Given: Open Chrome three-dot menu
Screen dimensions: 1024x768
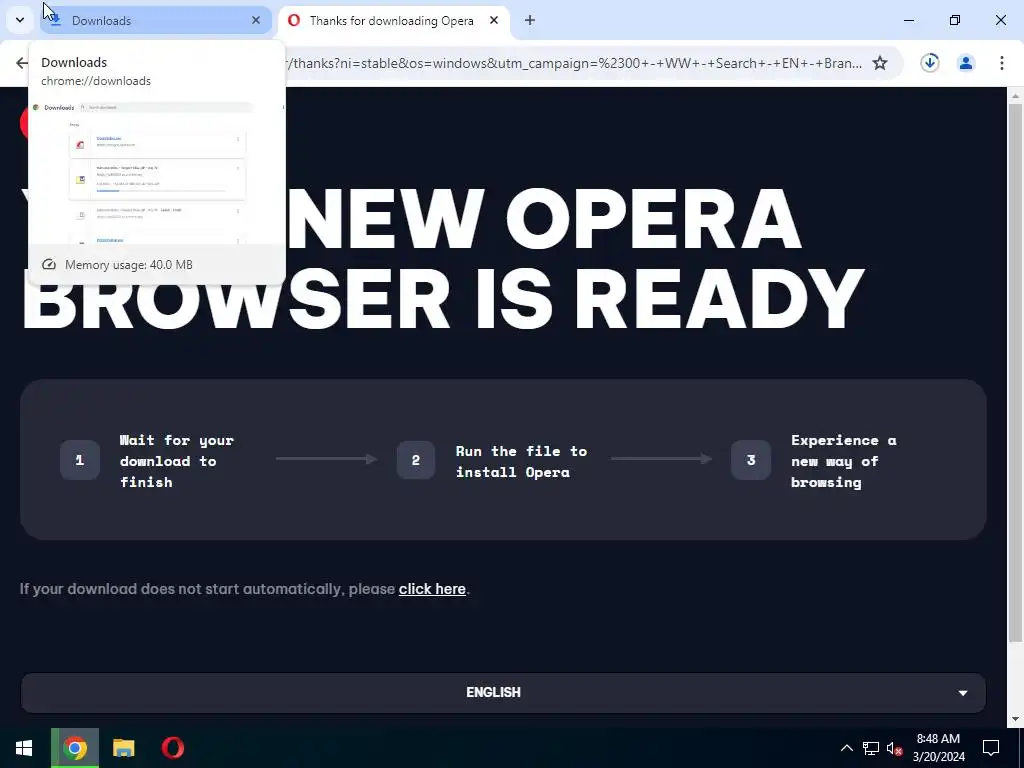Looking at the screenshot, I should [x=1001, y=63].
